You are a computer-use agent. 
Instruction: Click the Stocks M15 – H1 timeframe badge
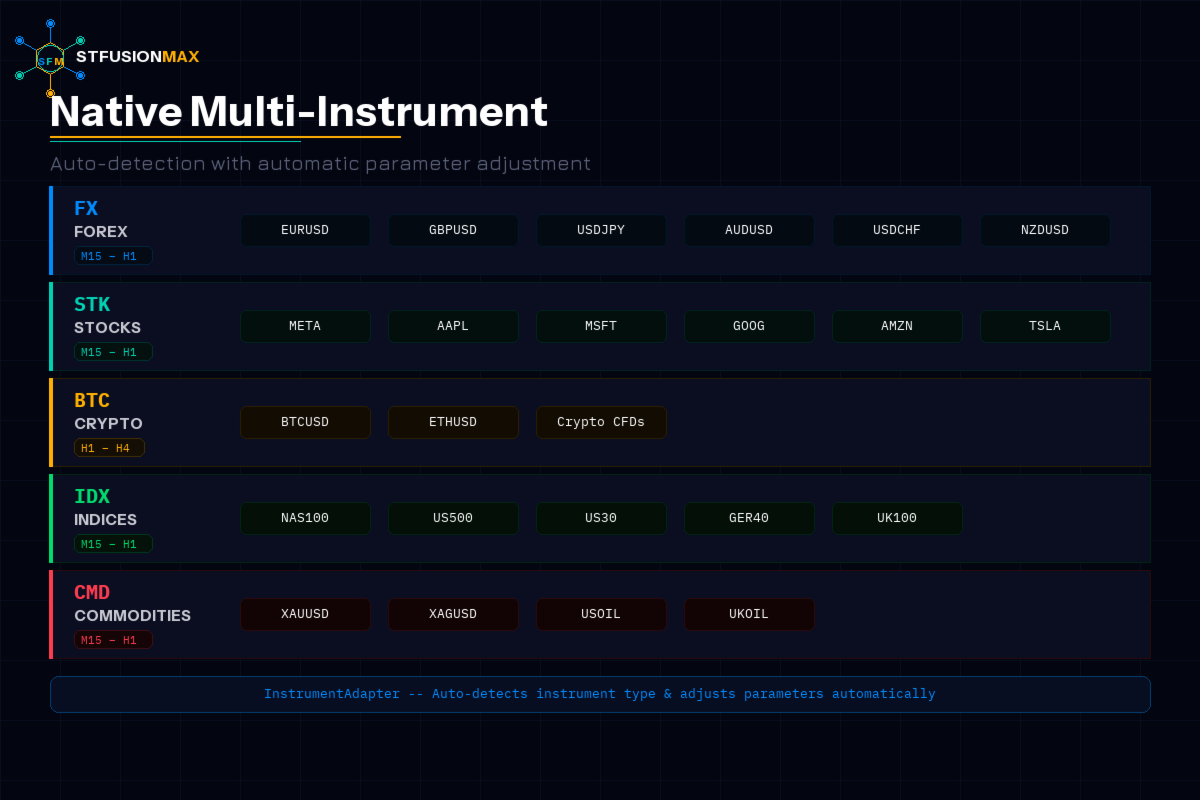tap(113, 352)
